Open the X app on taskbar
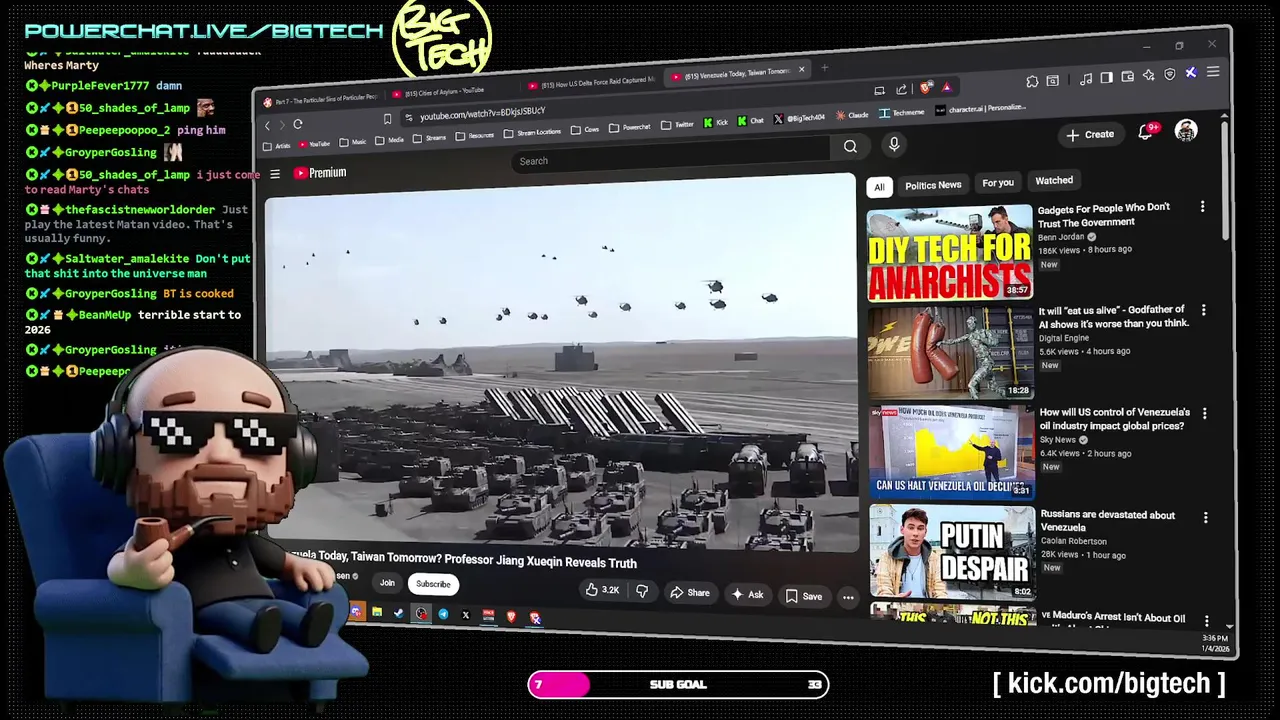The image size is (1280, 720). click(x=466, y=615)
